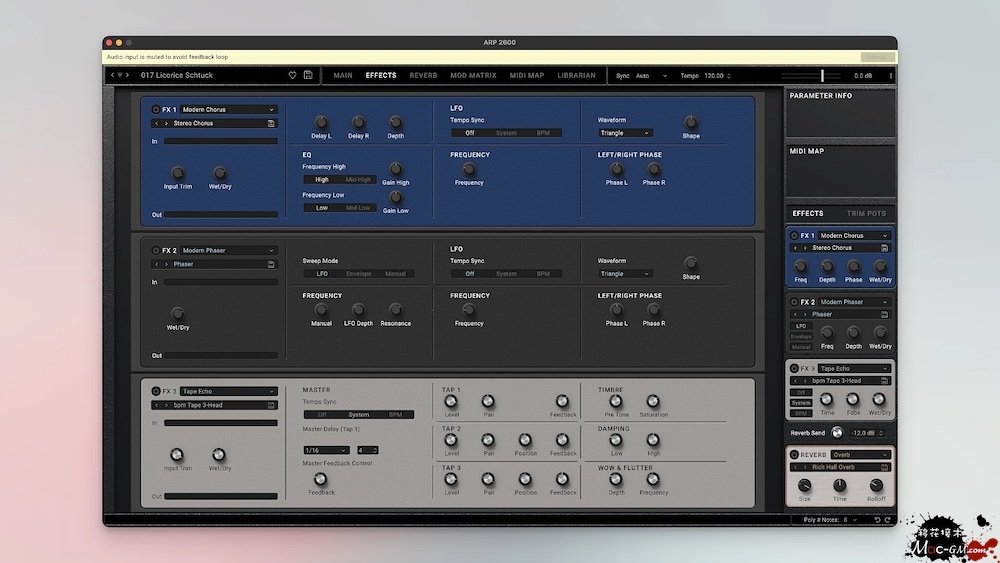Set FX 1 Frequency High to Mid-High

pos(358,180)
